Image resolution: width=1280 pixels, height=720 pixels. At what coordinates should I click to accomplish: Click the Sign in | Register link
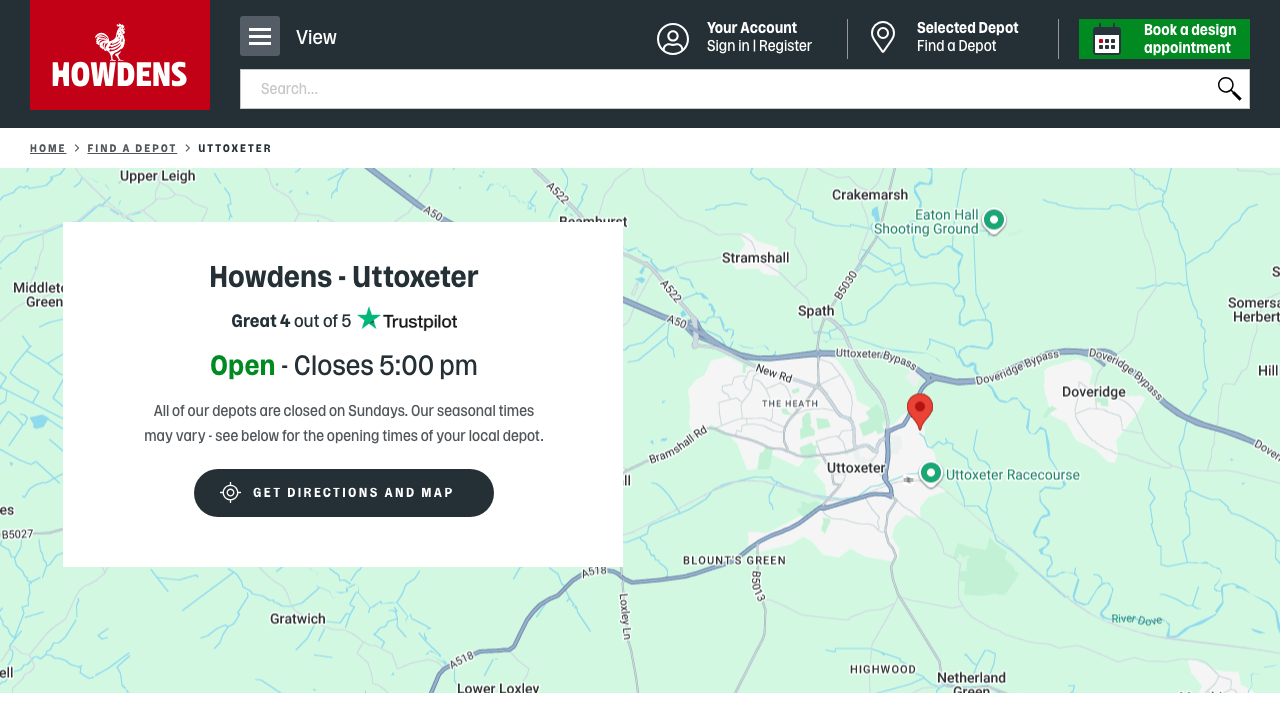click(758, 45)
